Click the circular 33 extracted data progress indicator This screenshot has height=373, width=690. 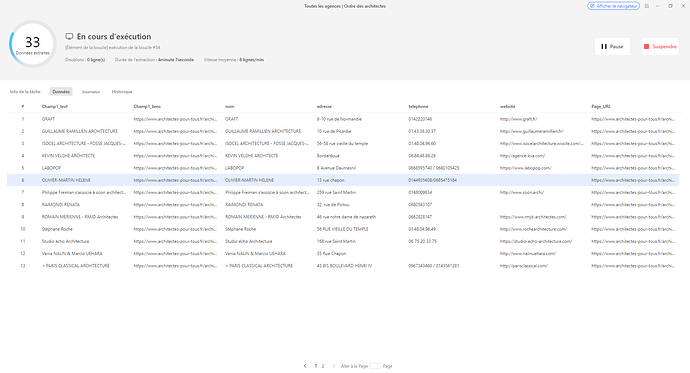point(33,44)
